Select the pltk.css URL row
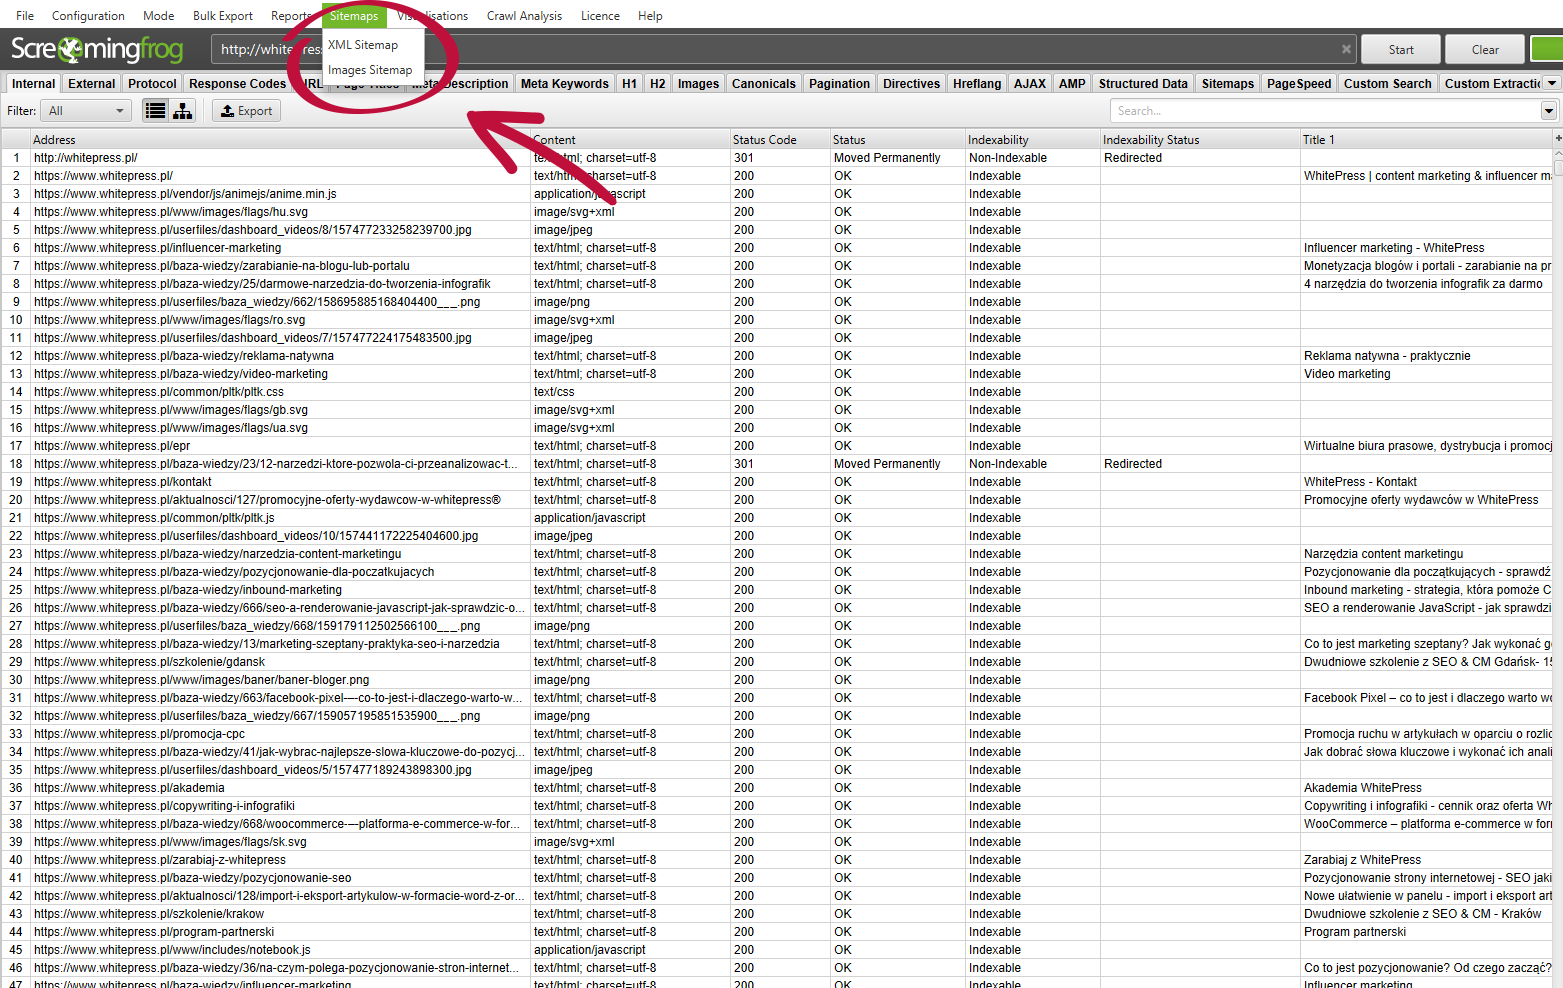1563x988 pixels. (x=159, y=391)
